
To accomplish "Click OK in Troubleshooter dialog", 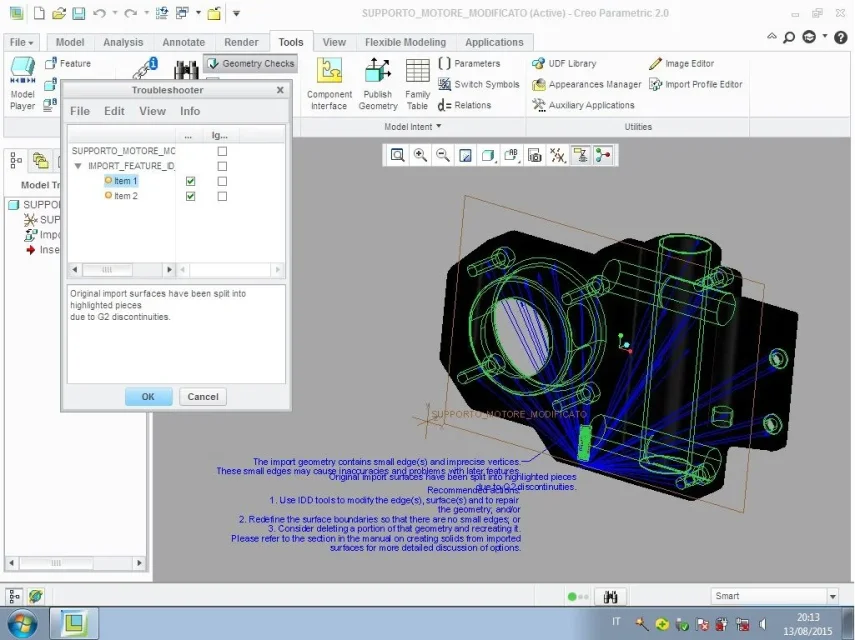I will (148, 397).
